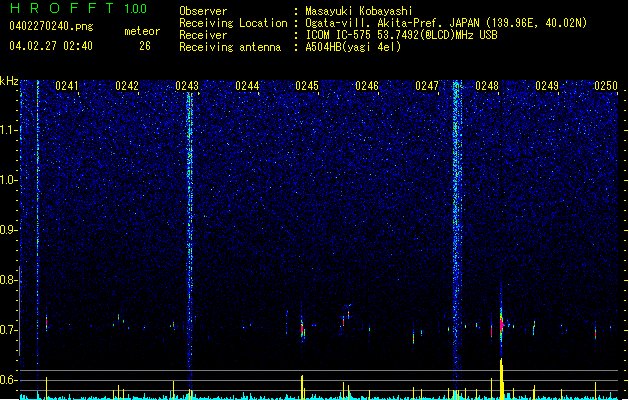Click the observer name Masayuki Kobayashi
This screenshot has height=400, width=629.
point(358,11)
